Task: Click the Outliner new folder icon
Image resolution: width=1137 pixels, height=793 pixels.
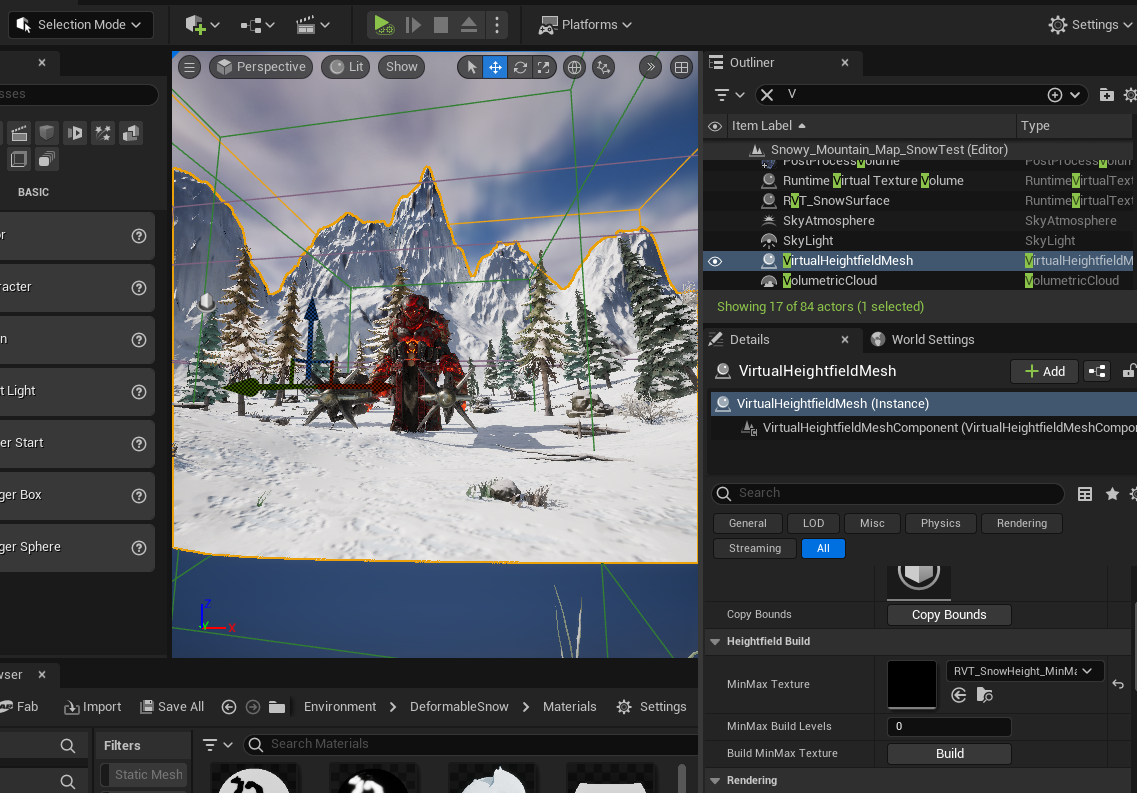Action: [1107, 95]
